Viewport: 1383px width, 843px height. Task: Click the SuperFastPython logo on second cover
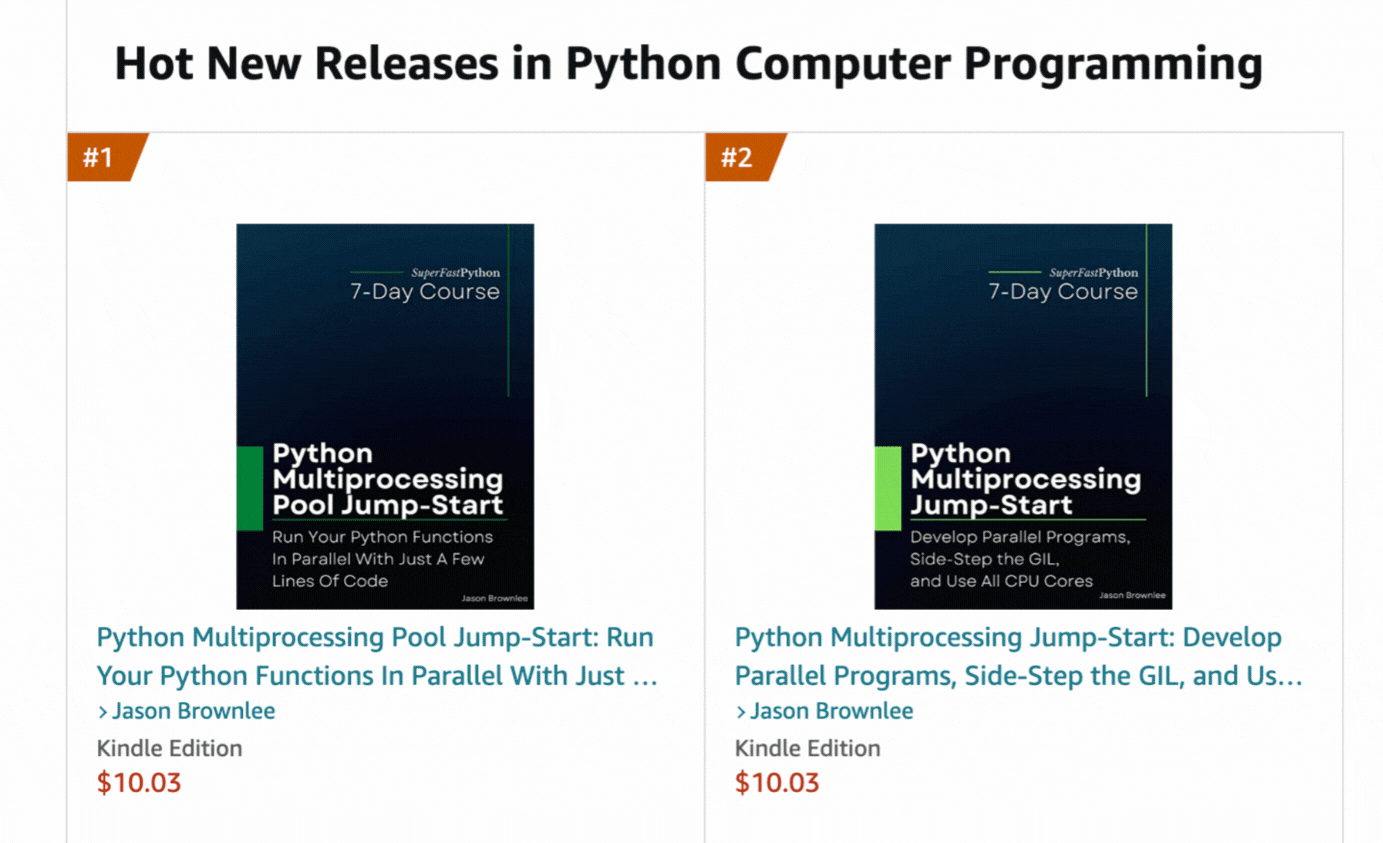1093,272
